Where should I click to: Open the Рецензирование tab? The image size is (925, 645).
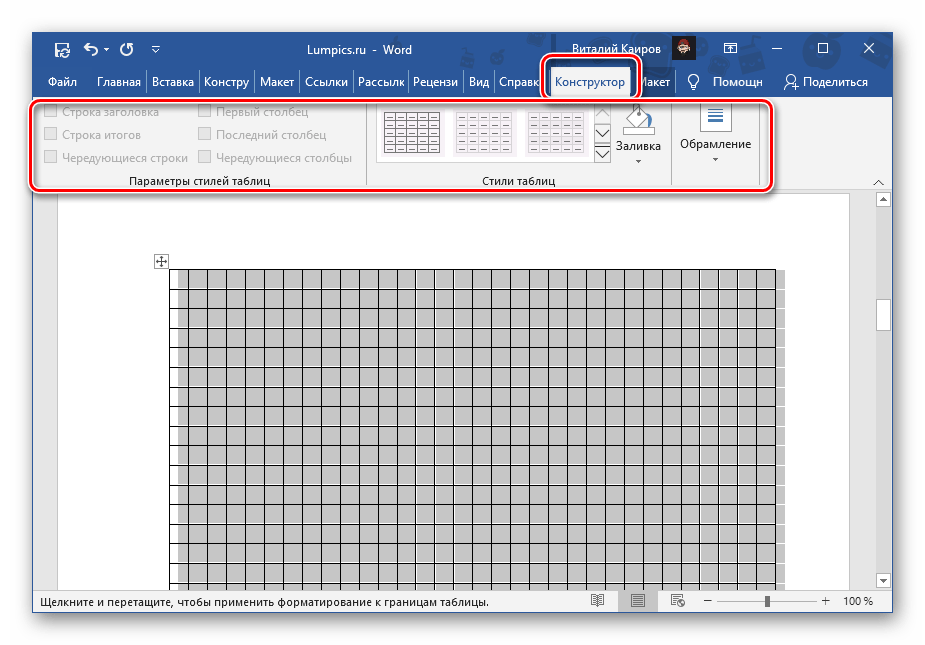(435, 82)
